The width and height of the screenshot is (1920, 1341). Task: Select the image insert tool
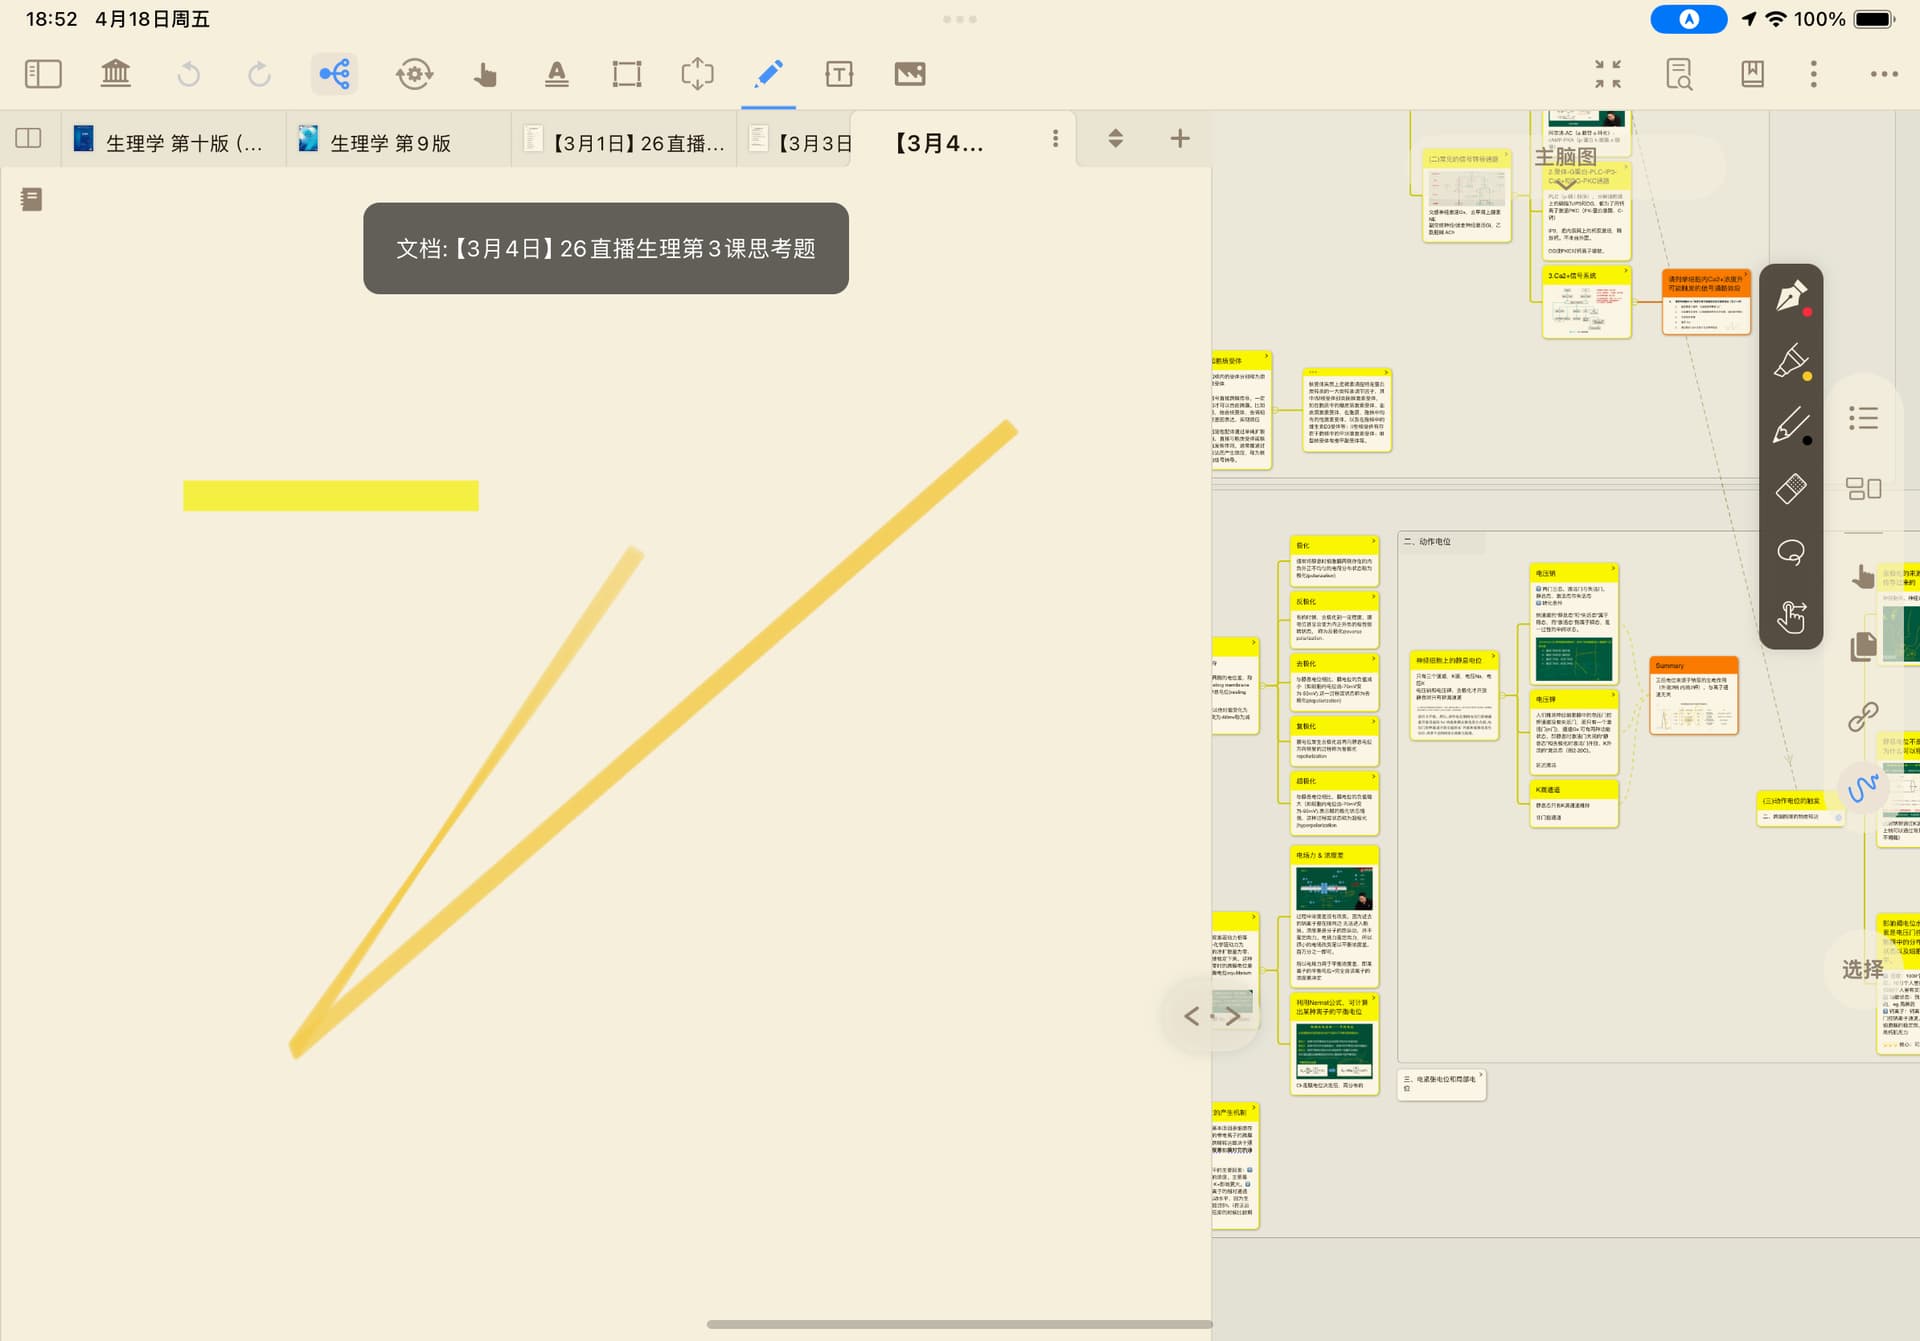click(x=910, y=74)
